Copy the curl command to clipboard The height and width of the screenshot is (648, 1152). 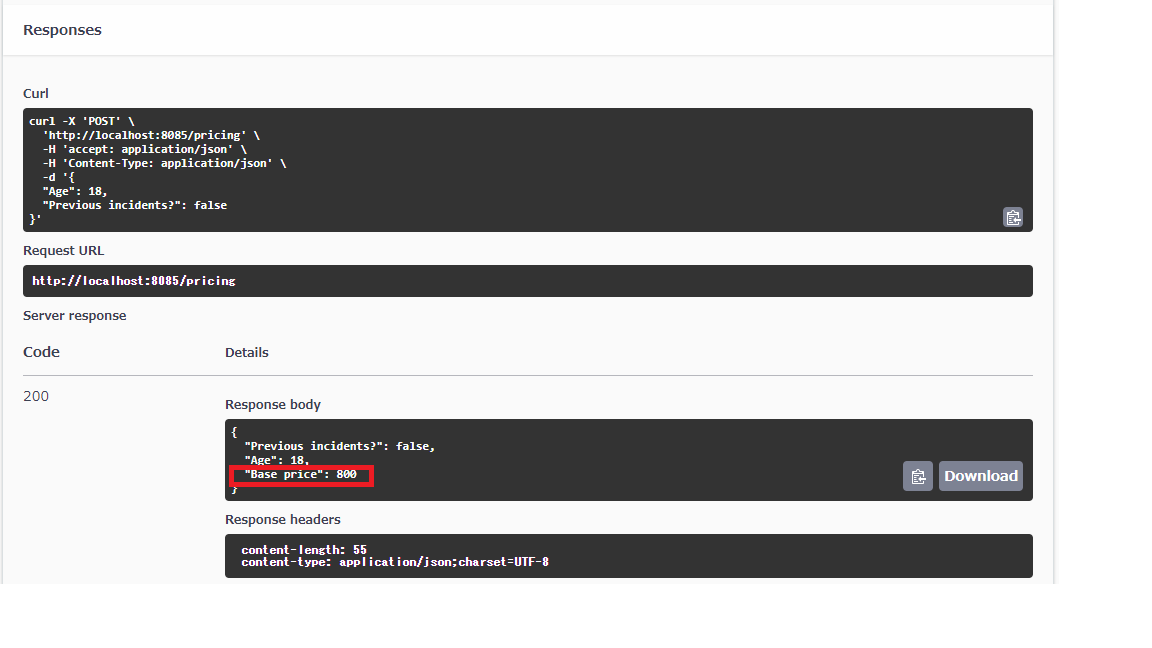[1012, 217]
